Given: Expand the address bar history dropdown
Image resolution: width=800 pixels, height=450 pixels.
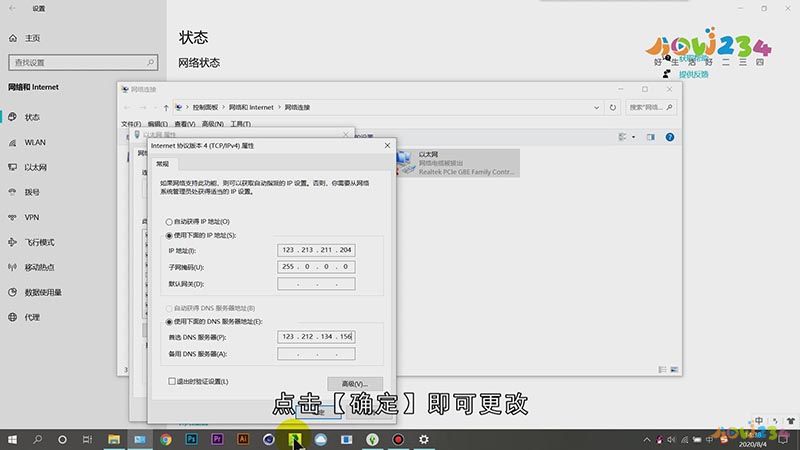Looking at the screenshot, I should click(596, 108).
